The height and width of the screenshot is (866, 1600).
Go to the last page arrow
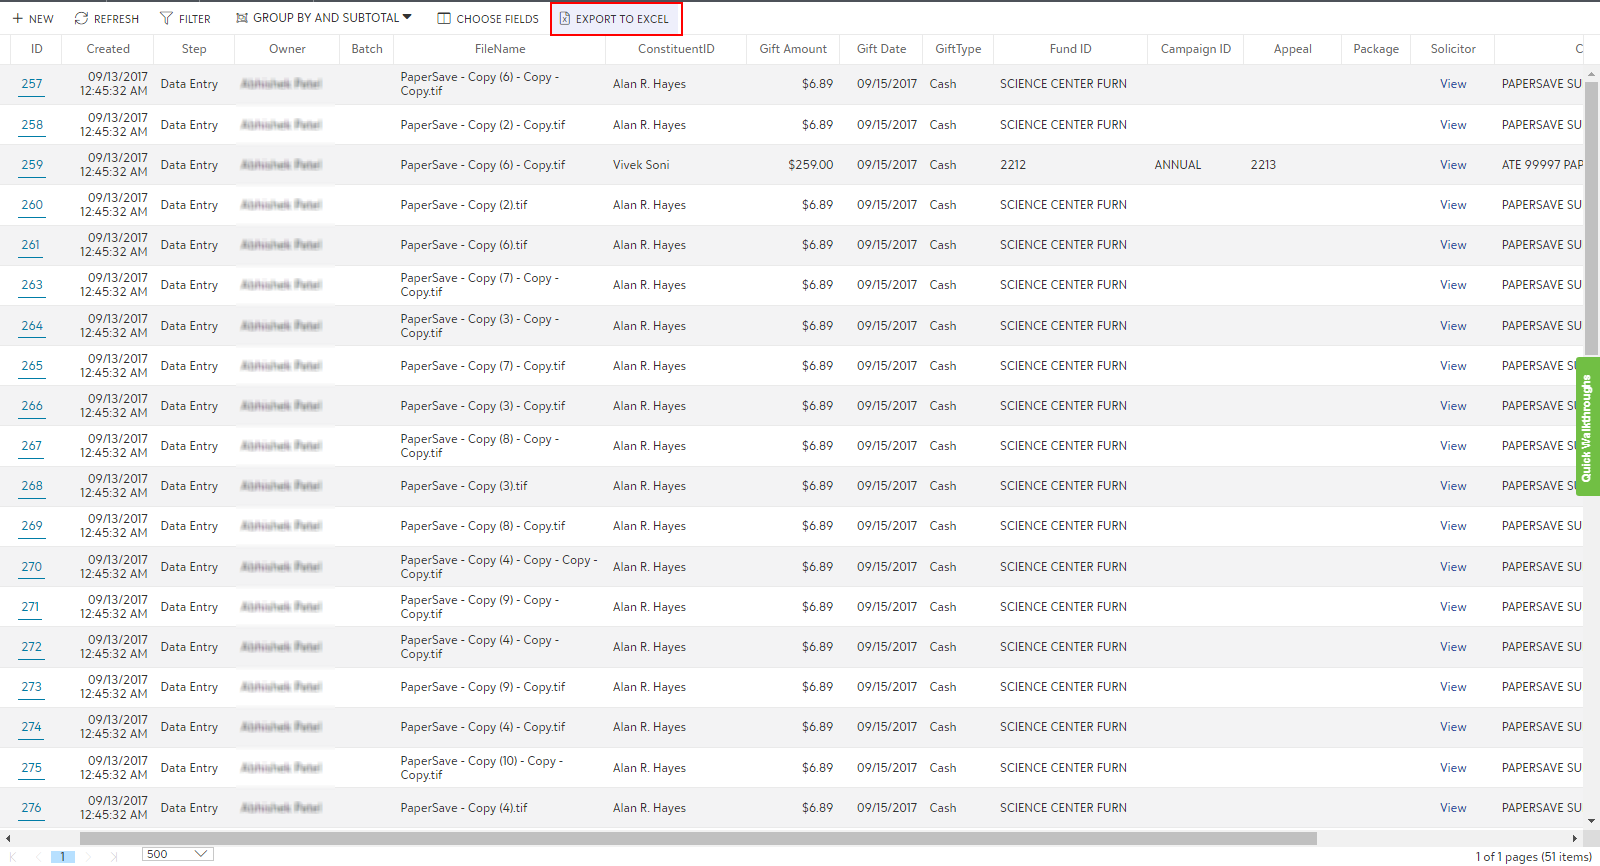113,856
